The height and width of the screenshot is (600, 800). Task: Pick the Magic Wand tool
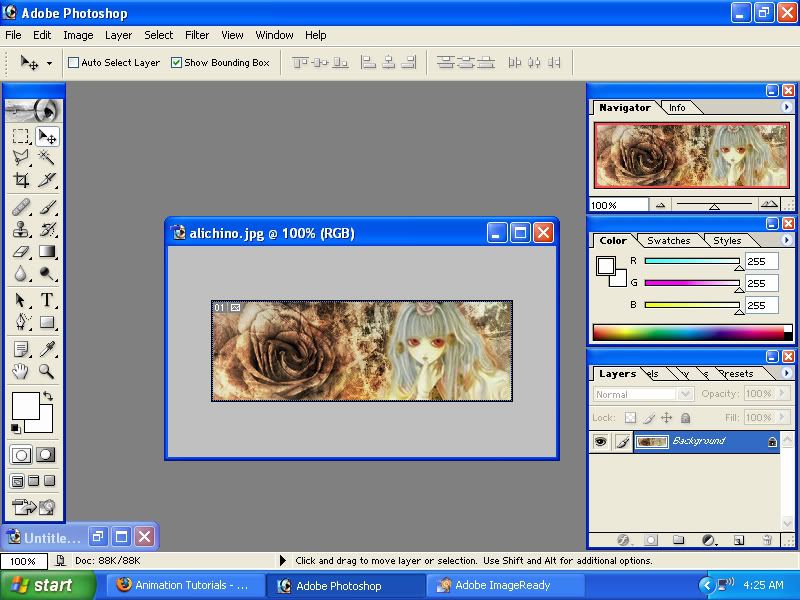[47, 158]
